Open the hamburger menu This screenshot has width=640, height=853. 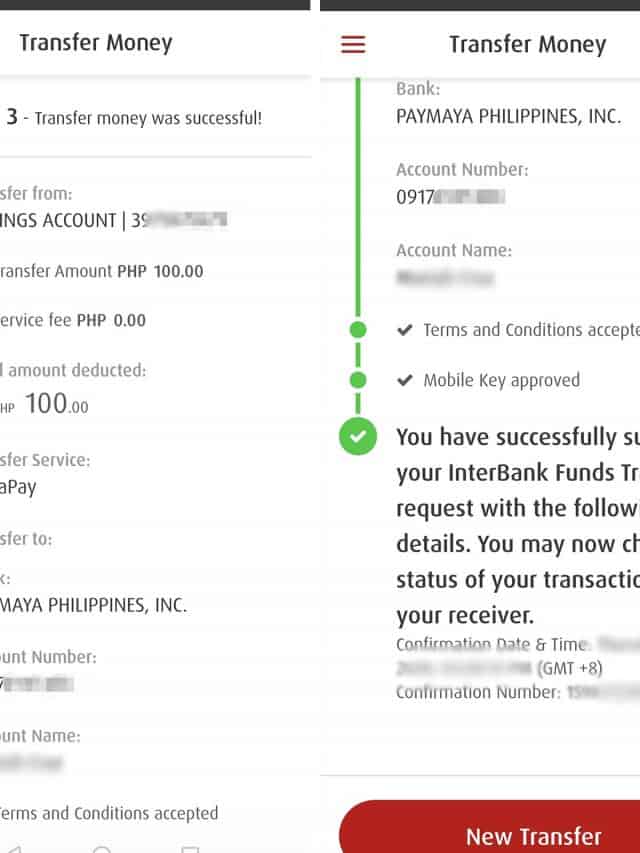(353, 45)
